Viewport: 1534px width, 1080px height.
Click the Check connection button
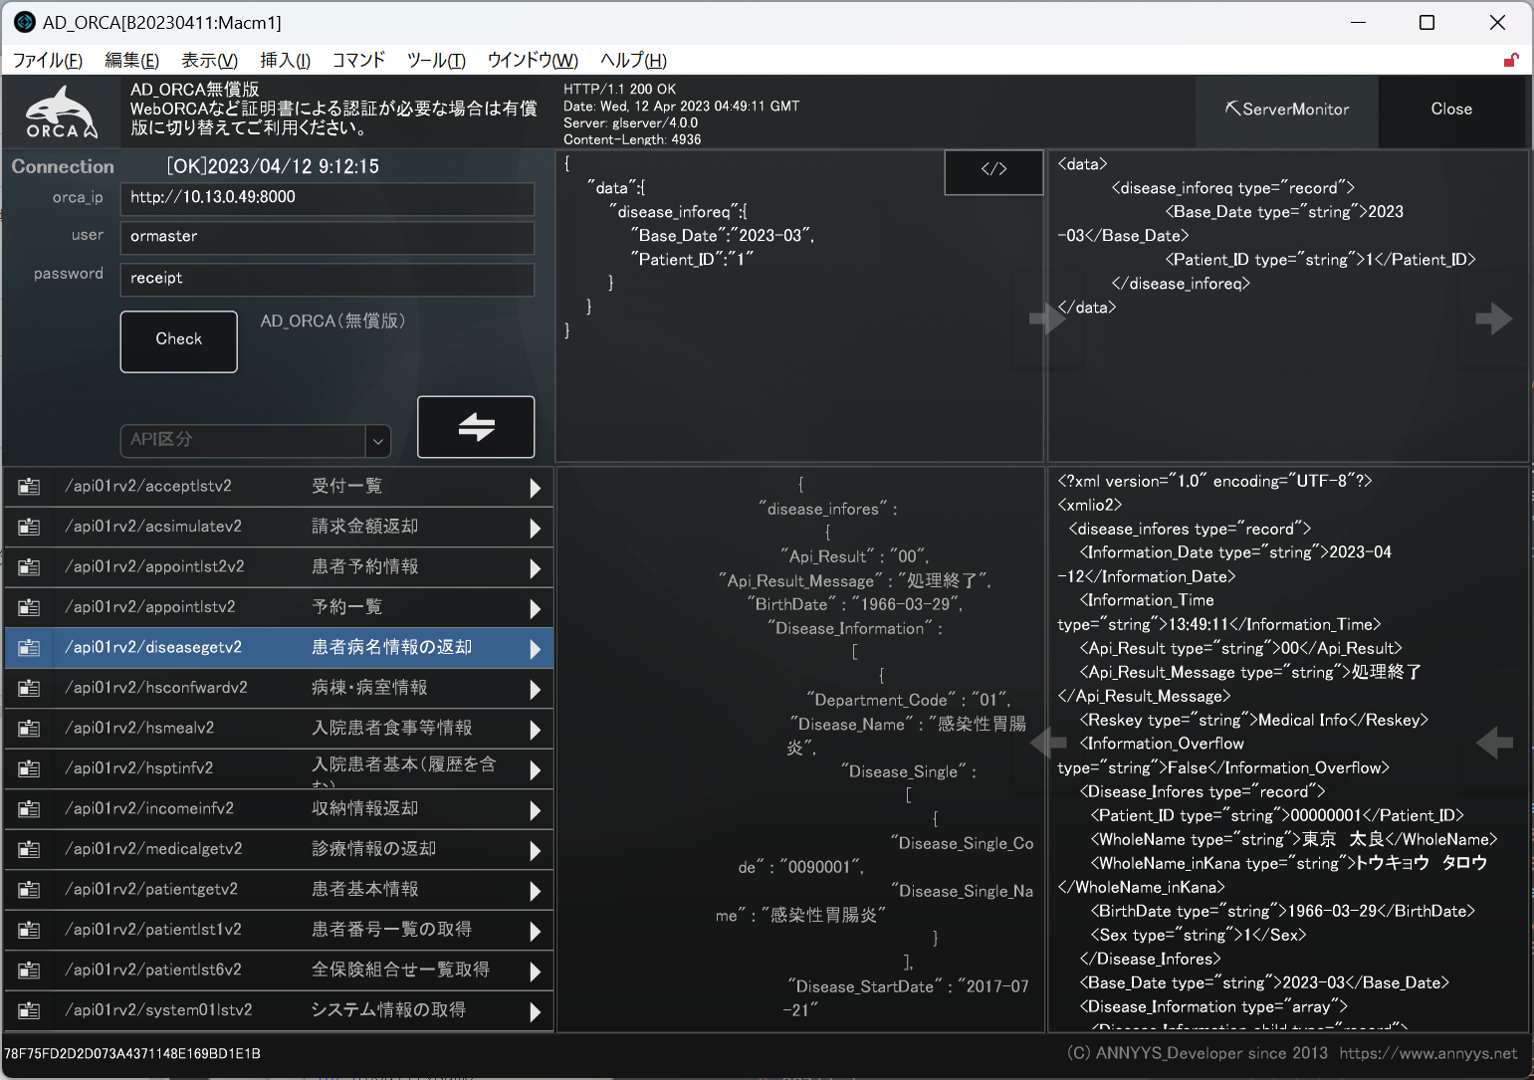pos(179,341)
